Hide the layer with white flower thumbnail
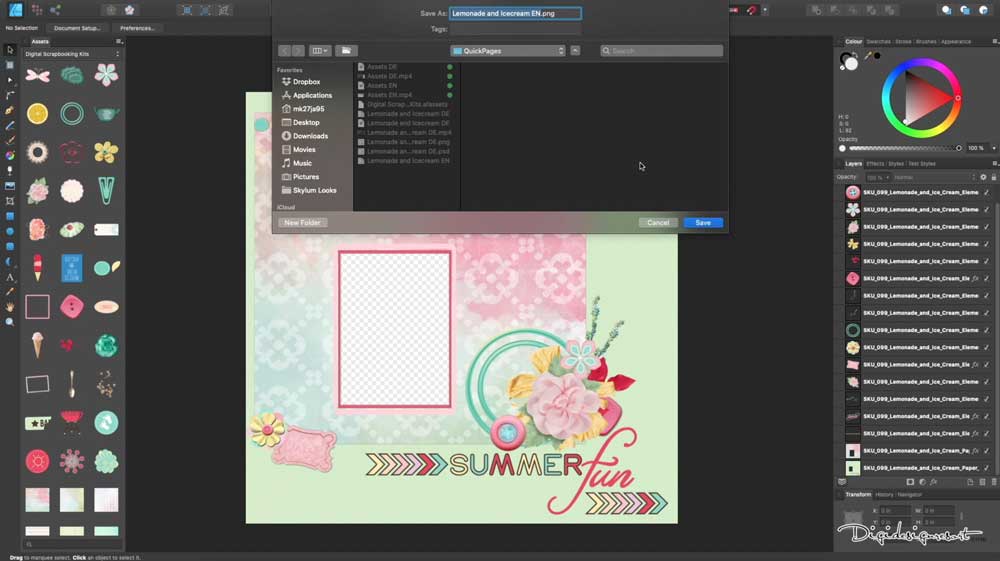The width and height of the screenshot is (1000, 561). pos(987,210)
